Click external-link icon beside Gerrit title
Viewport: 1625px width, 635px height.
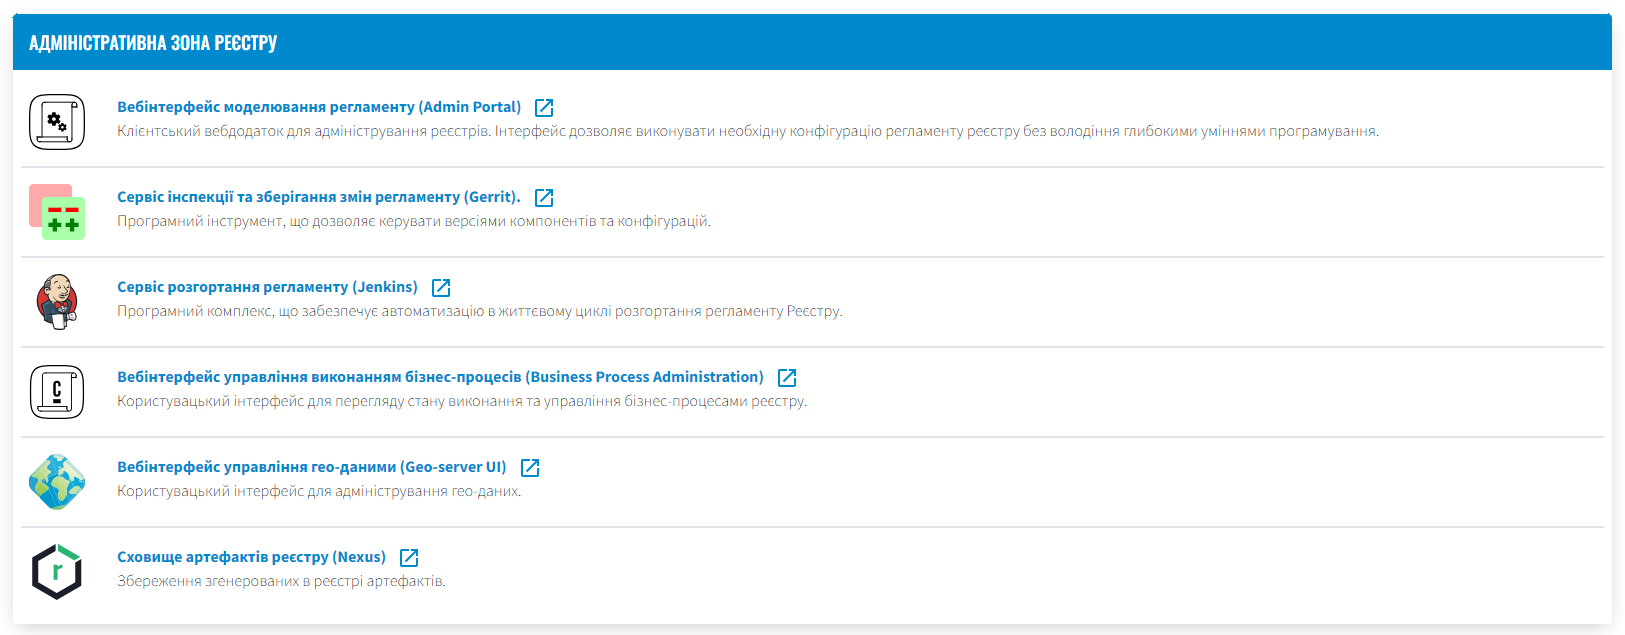[x=544, y=198]
